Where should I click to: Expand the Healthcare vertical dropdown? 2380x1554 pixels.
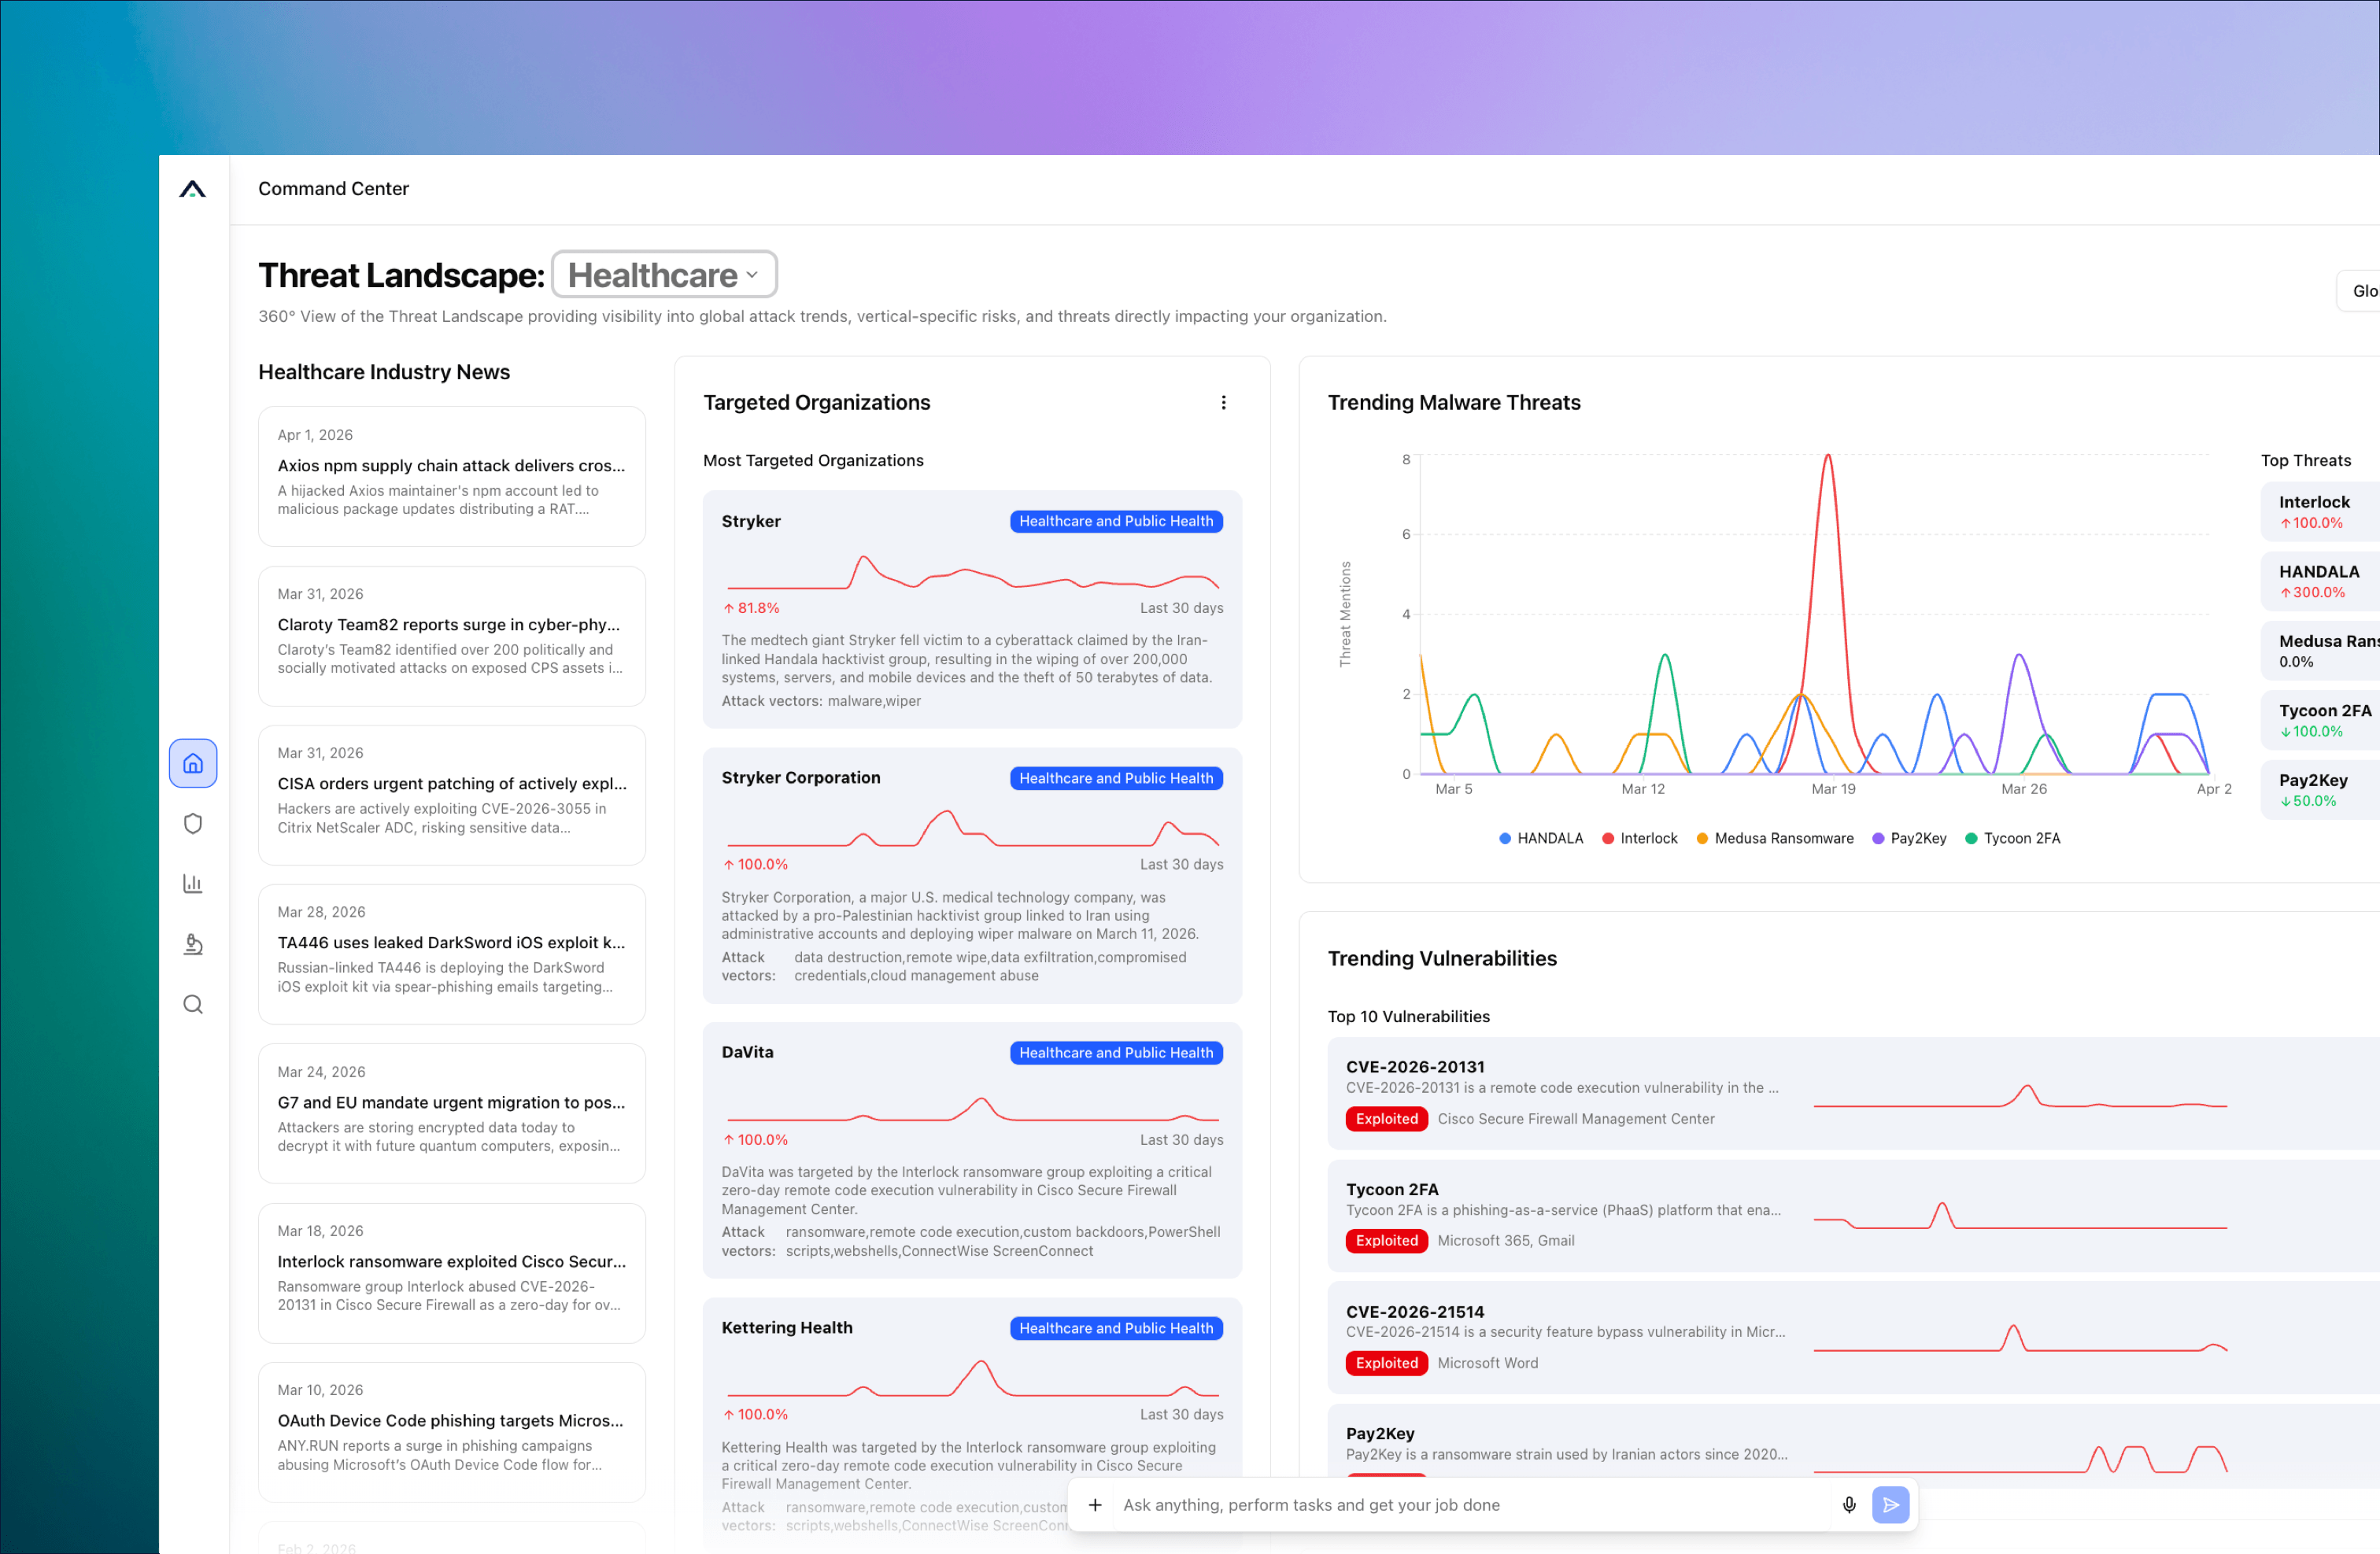664,275
